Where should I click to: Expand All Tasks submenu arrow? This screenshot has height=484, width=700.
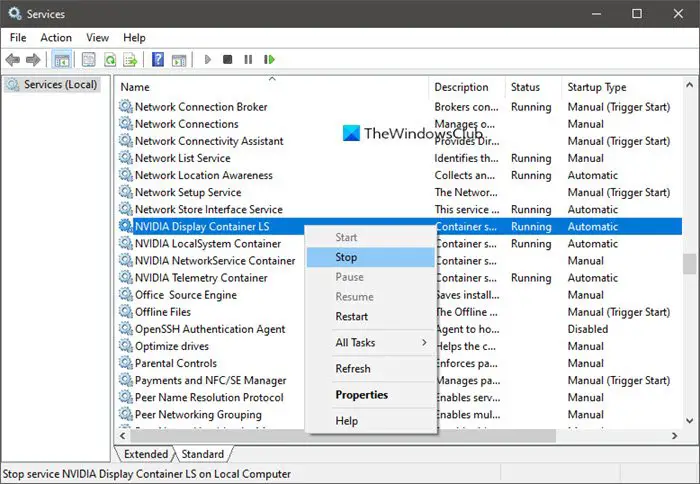pos(424,342)
